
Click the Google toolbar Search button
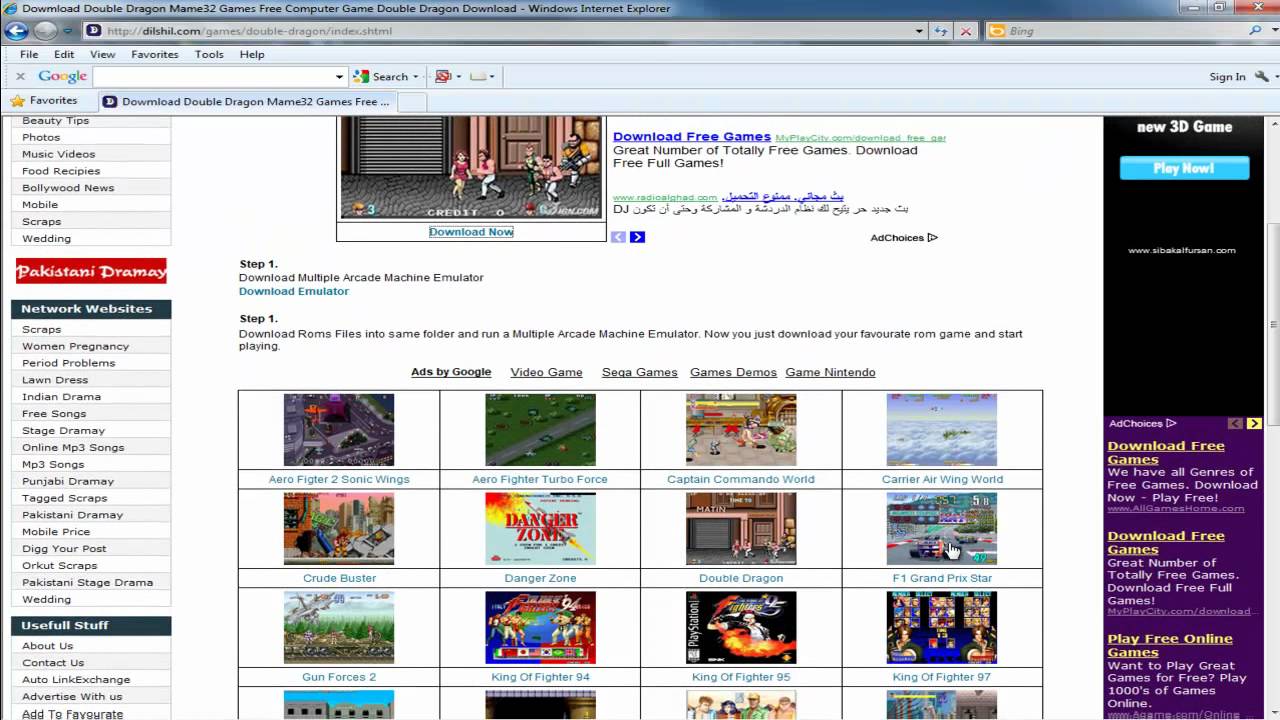[x=381, y=76]
